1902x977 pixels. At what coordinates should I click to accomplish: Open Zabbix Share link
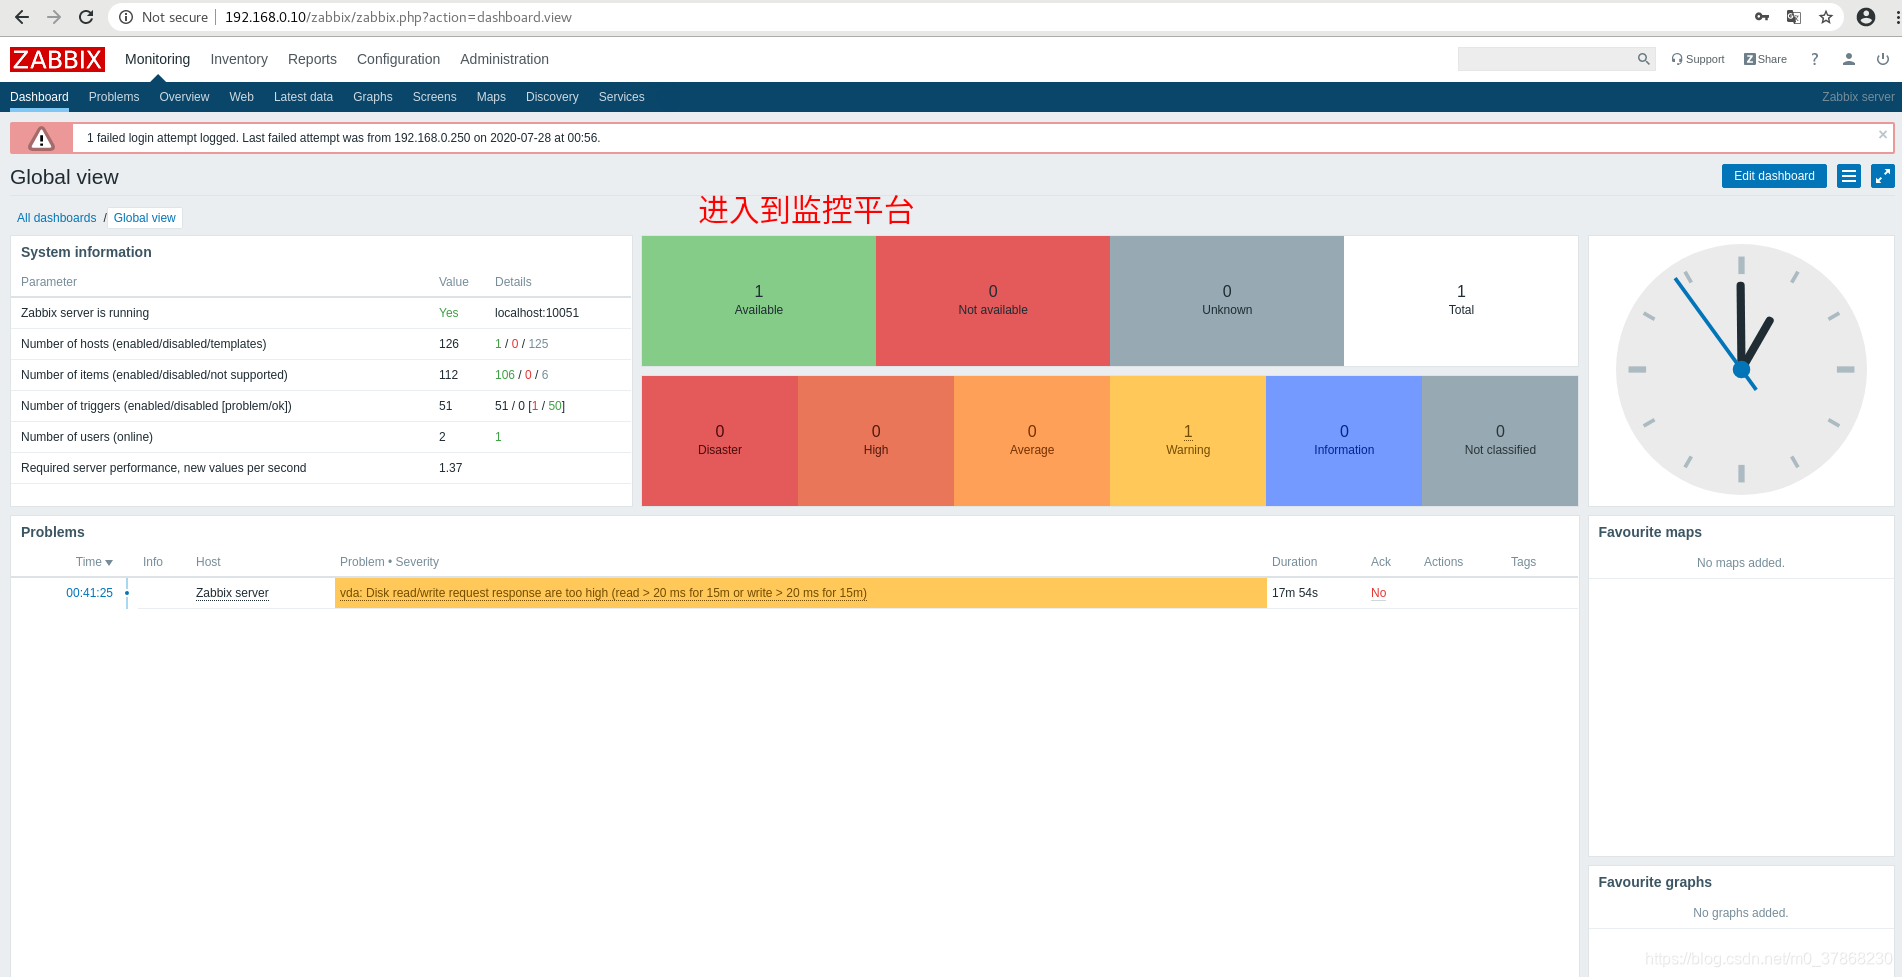coord(1765,59)
